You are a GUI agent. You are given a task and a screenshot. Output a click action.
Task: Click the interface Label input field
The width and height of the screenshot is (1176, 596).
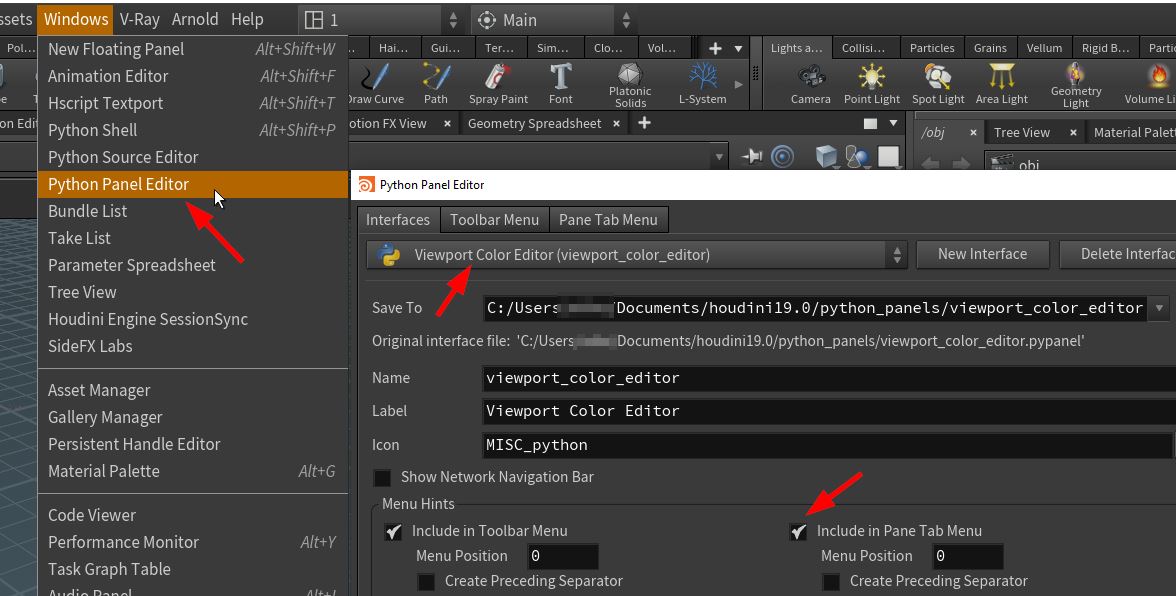click(829, 411)
